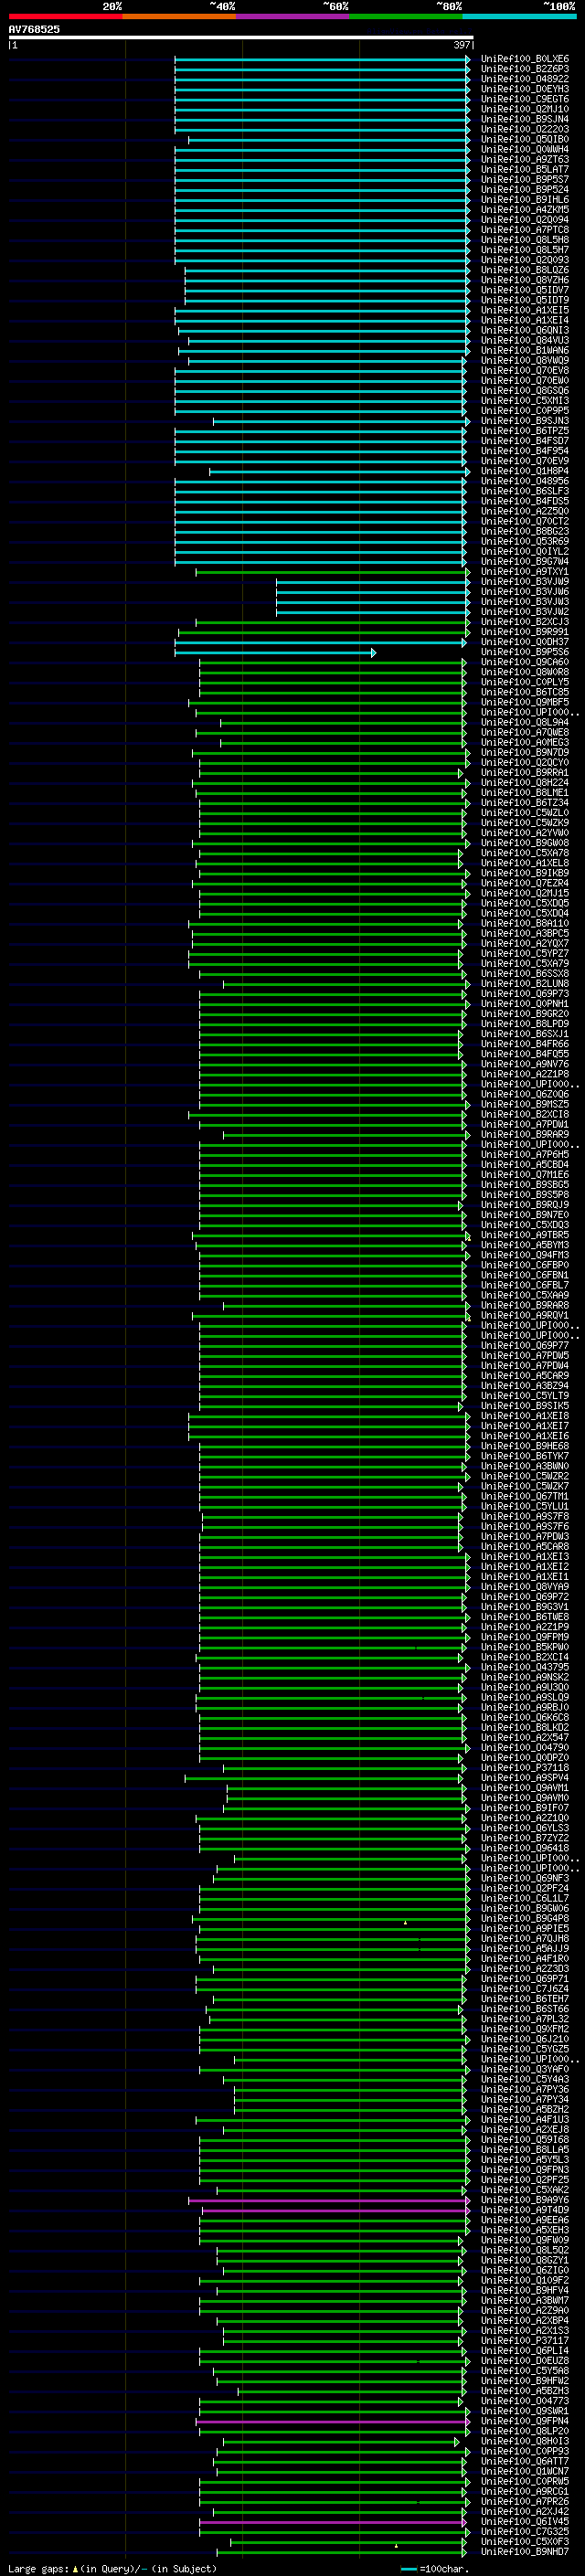Click the green ~80% identity legend bar
Image resolution: width=585 pixels, height=2576 pixels.
tap(406, 16)
